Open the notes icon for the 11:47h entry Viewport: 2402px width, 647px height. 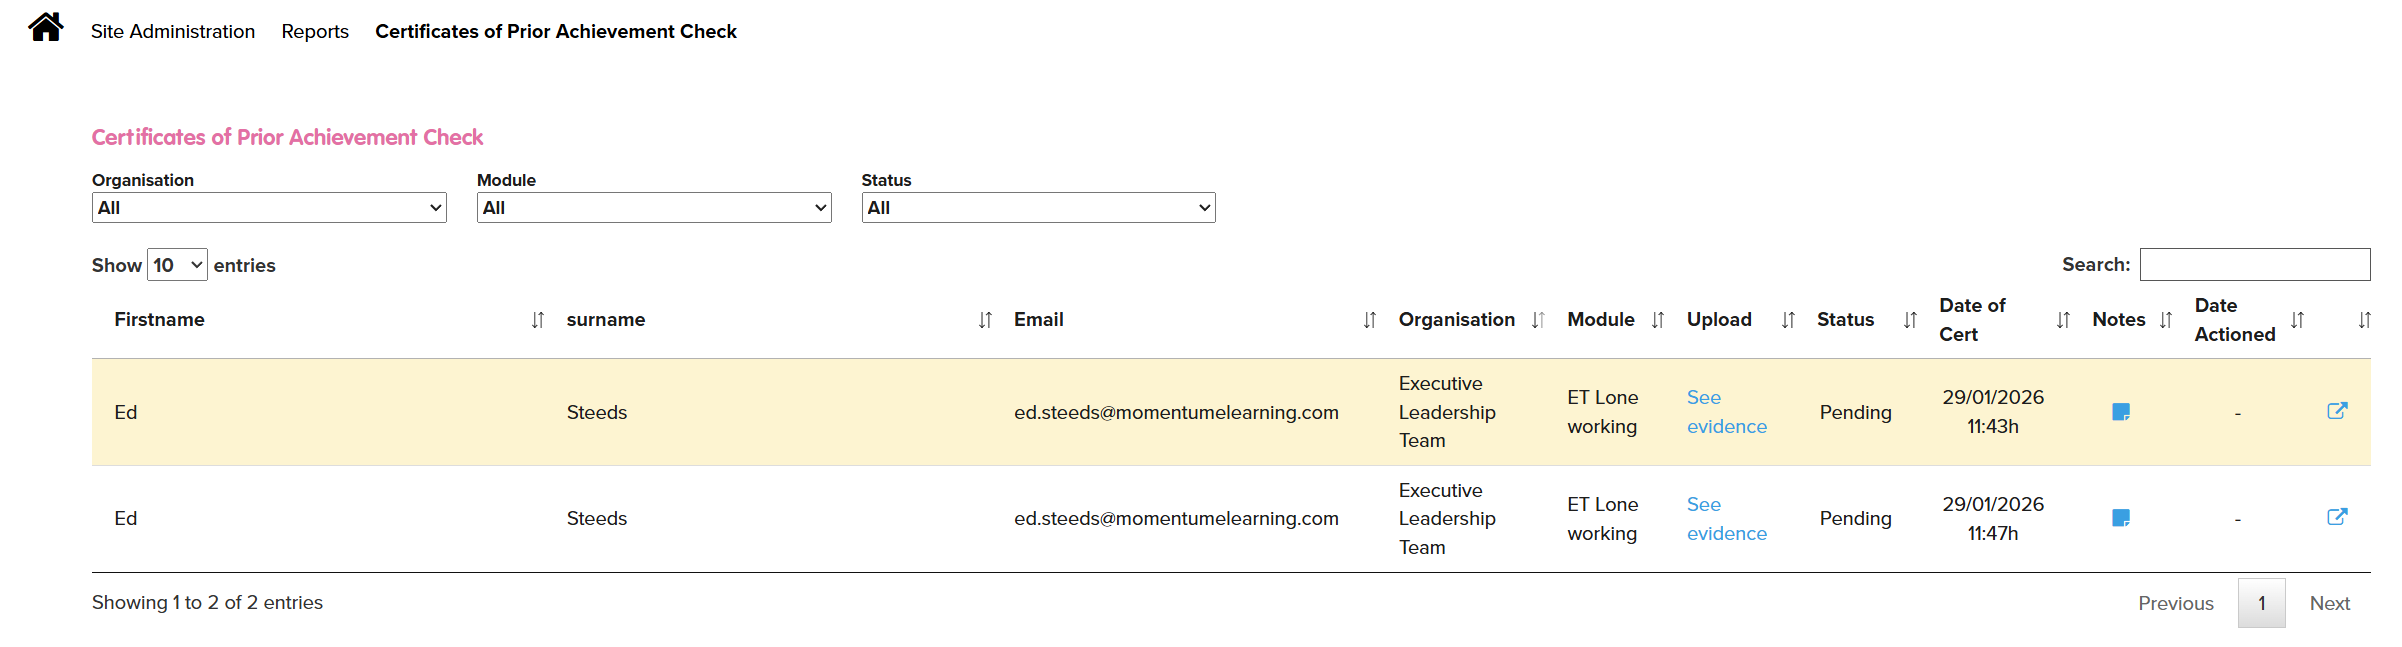tap(2120, 518)
